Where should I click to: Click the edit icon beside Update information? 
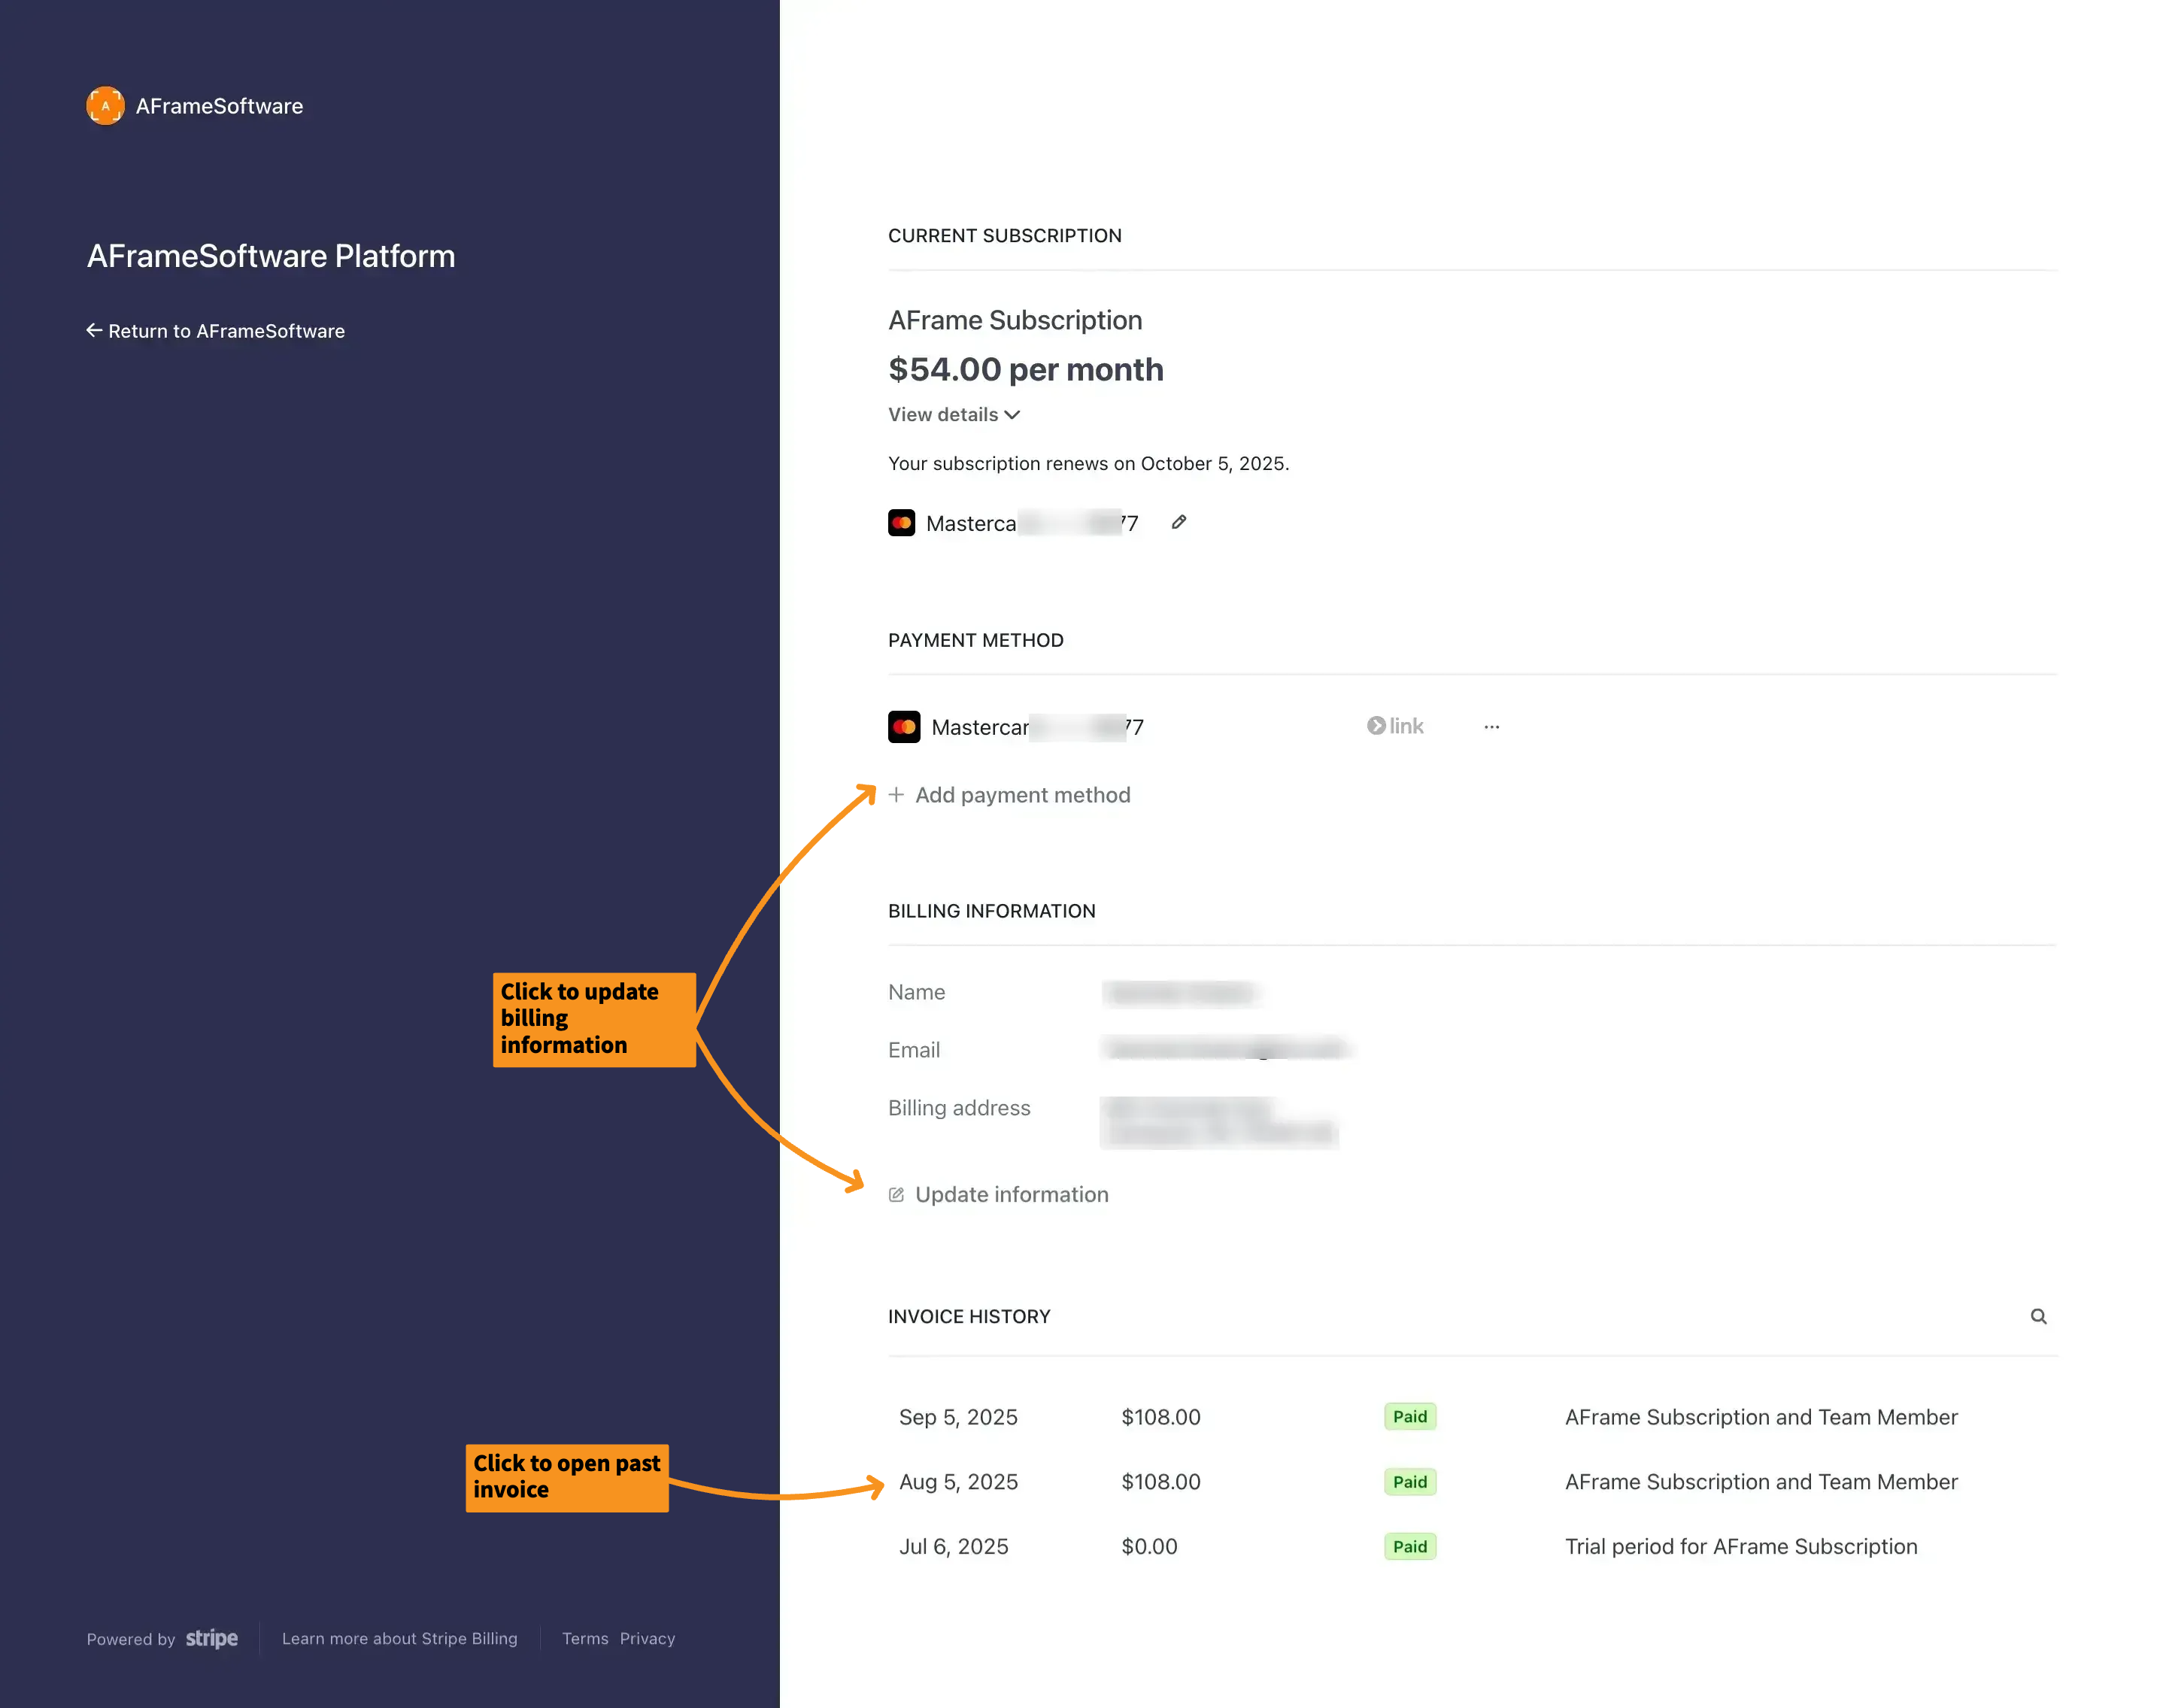pyautogui.click(x=896, y=1195)
